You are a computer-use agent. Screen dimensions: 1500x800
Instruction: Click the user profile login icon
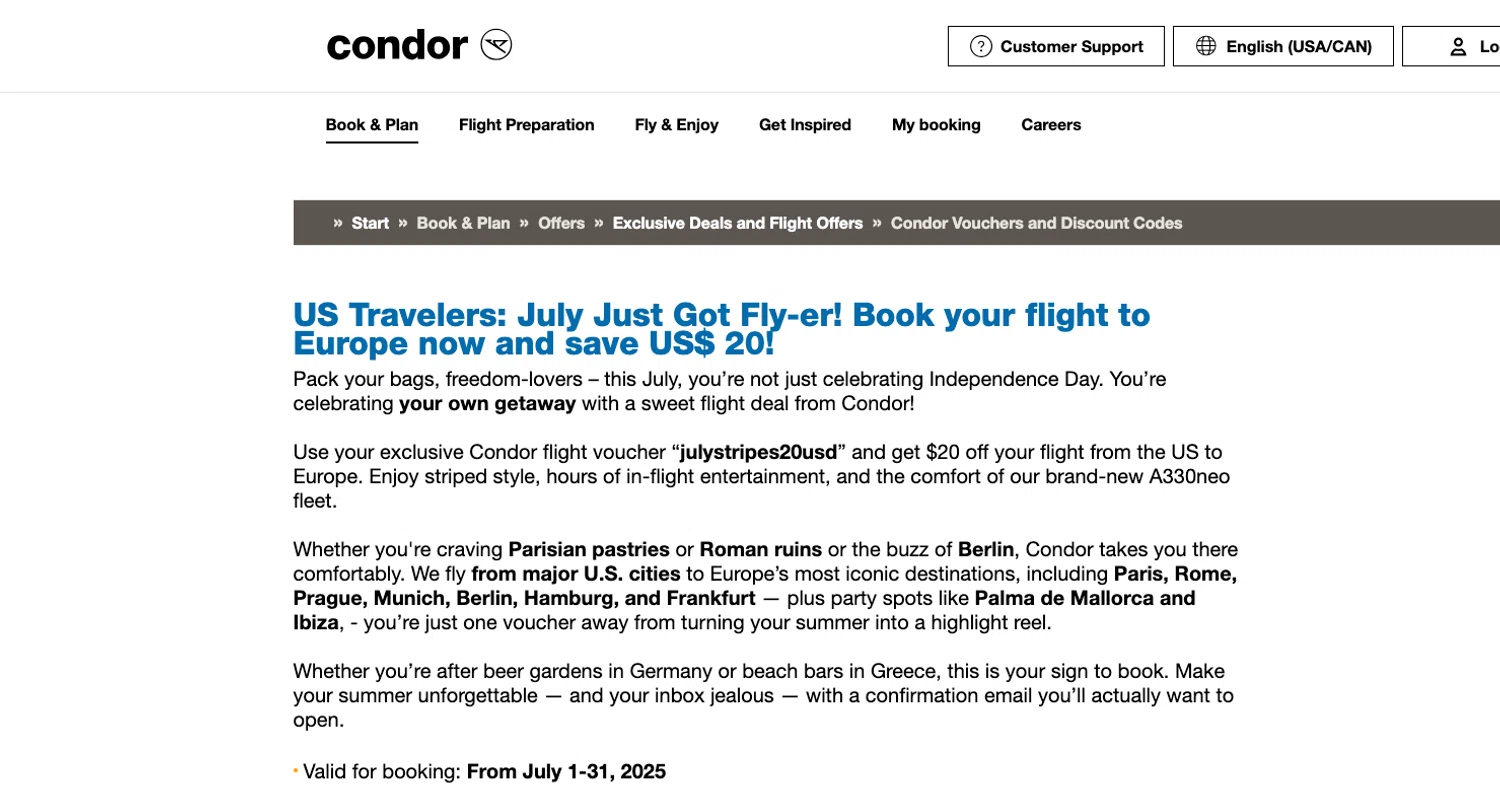pyautogui.click(x=1458, y=47)
